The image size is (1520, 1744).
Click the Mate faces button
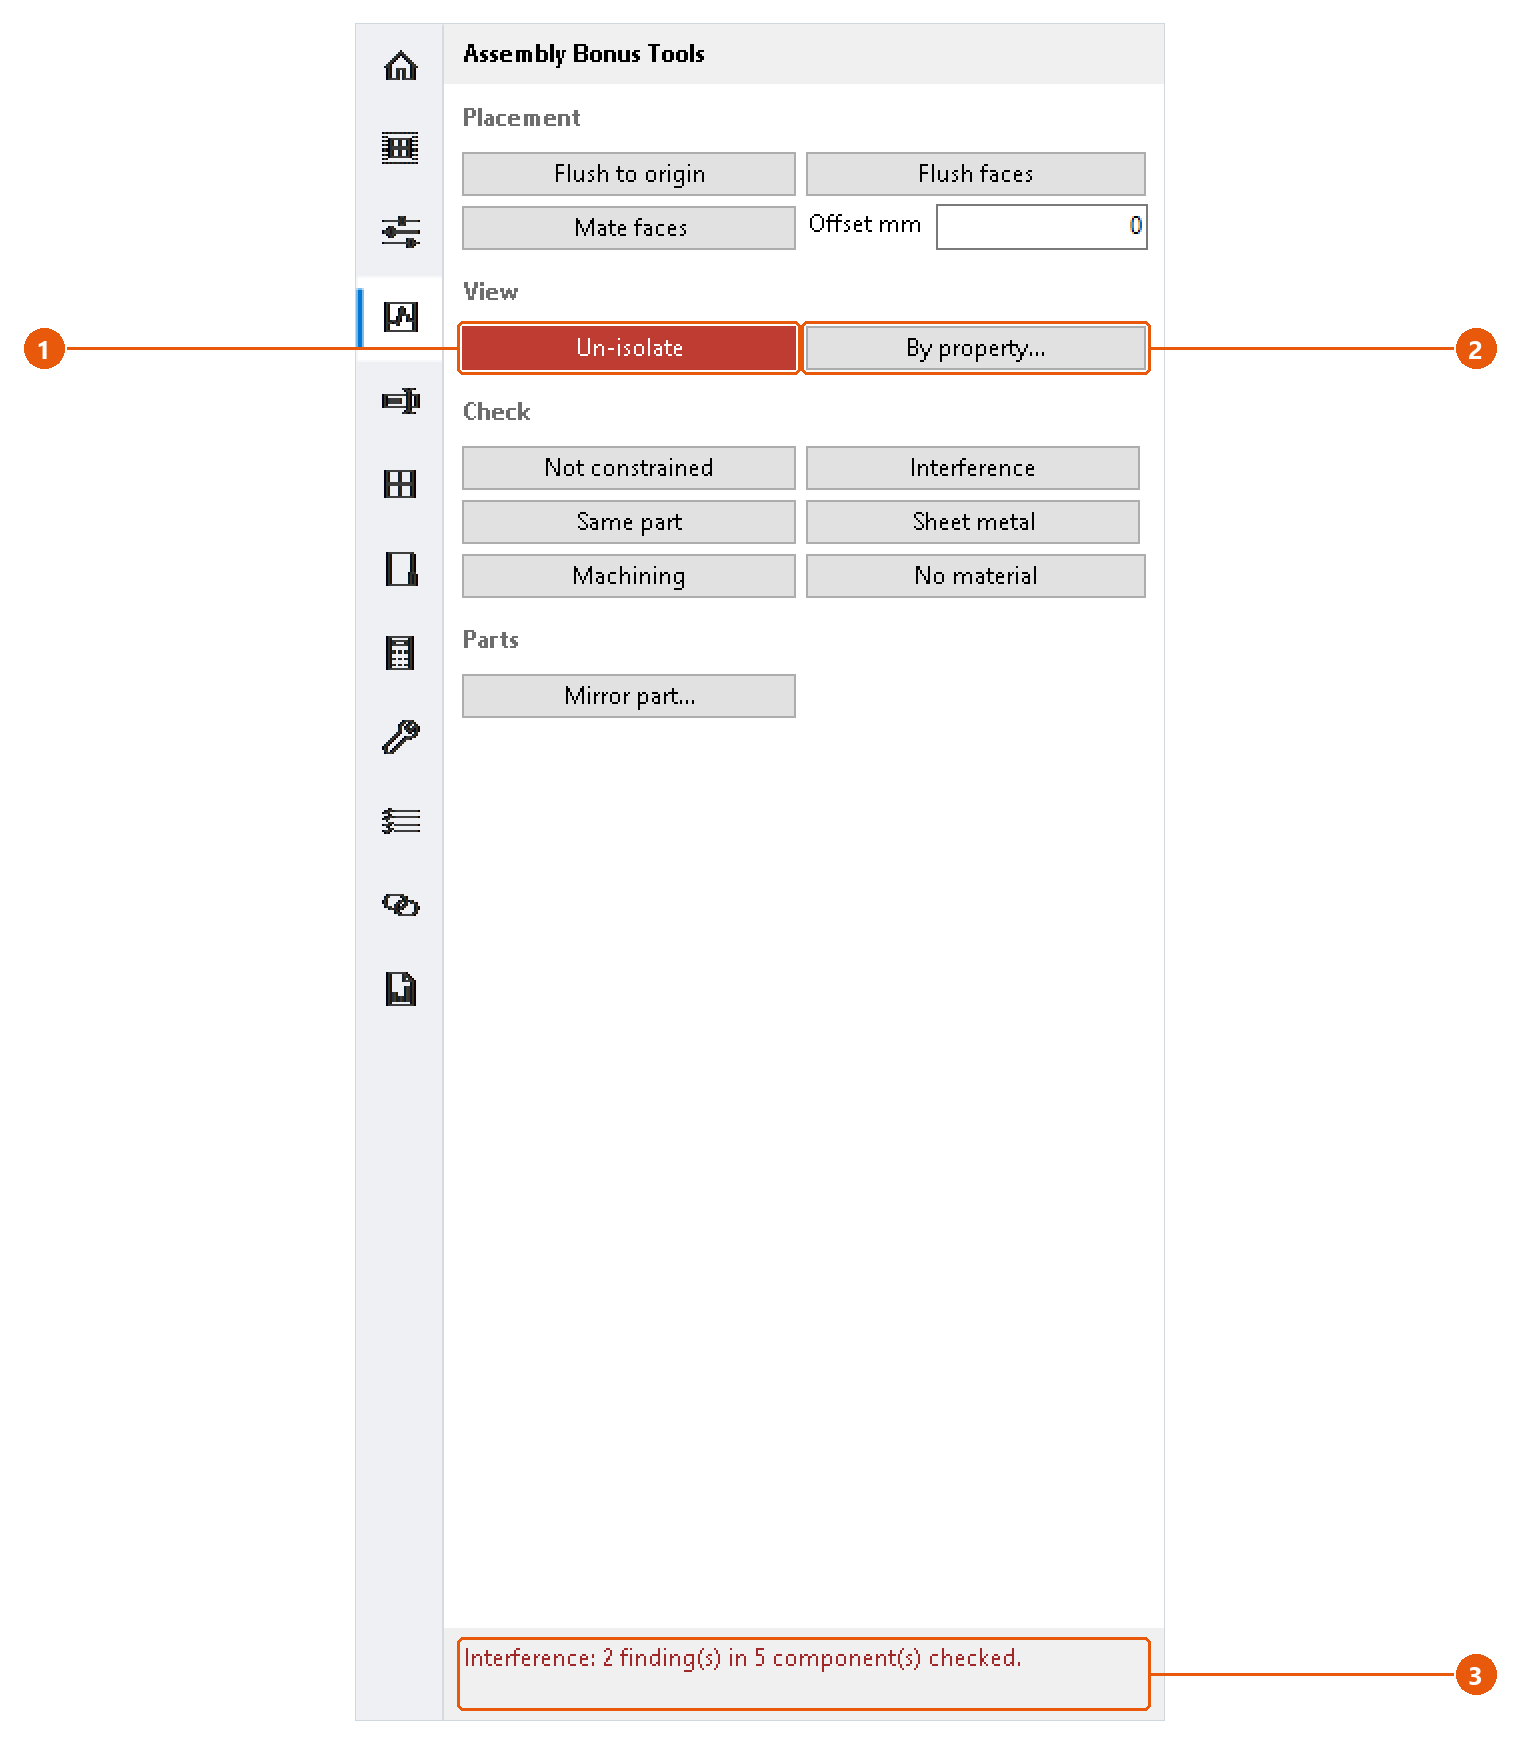(x=629, y=228)
